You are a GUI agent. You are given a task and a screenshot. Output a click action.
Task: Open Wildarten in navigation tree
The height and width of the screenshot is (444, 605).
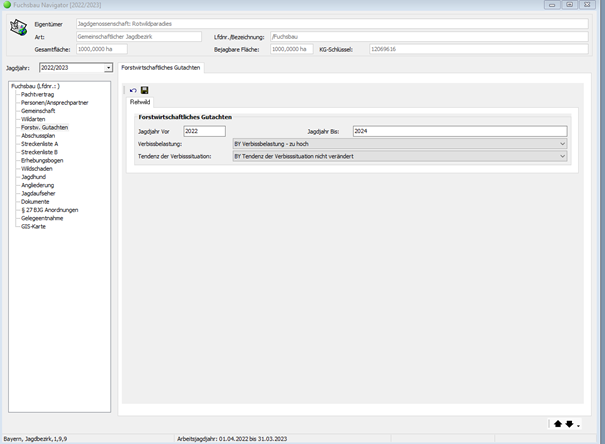point(34,118)
